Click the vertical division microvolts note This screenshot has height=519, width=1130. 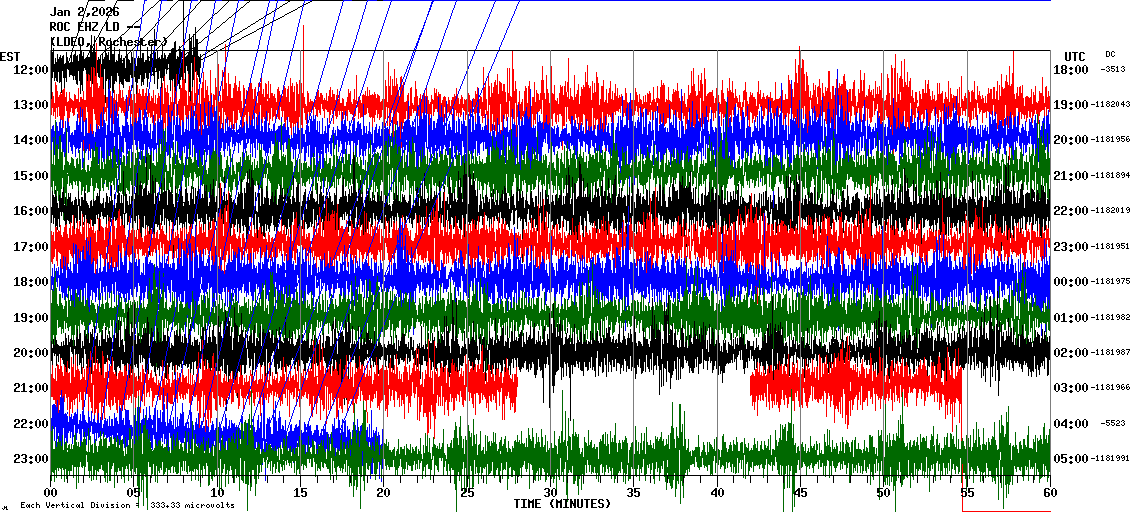pyautogui.click(x=126, y=505)
